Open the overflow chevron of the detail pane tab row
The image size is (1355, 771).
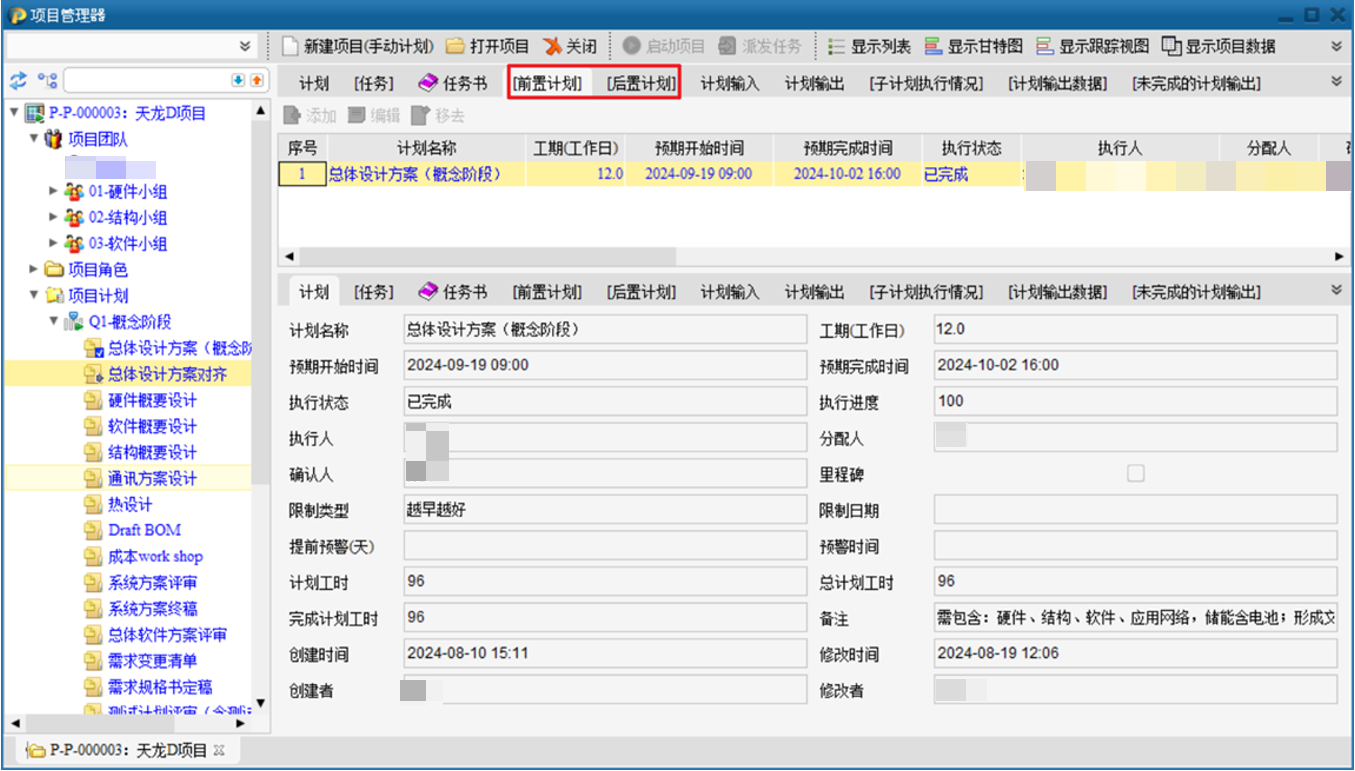pyautogui.click(x=1337, y=290)
